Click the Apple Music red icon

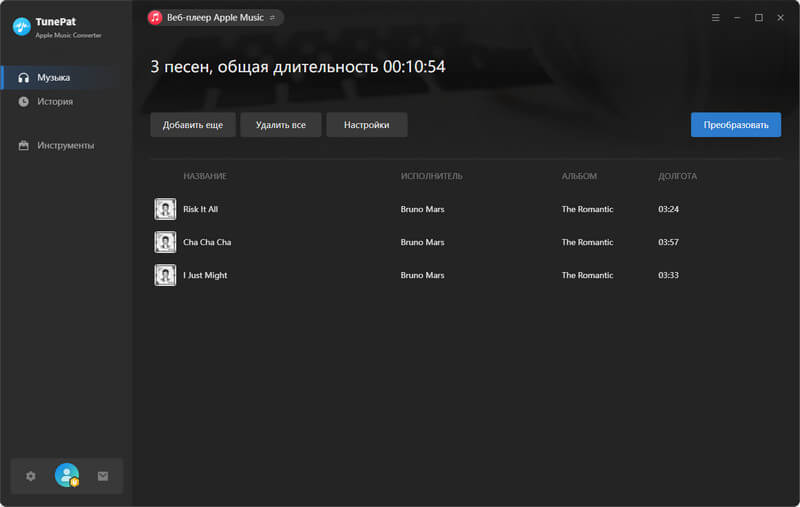(156, 18)
